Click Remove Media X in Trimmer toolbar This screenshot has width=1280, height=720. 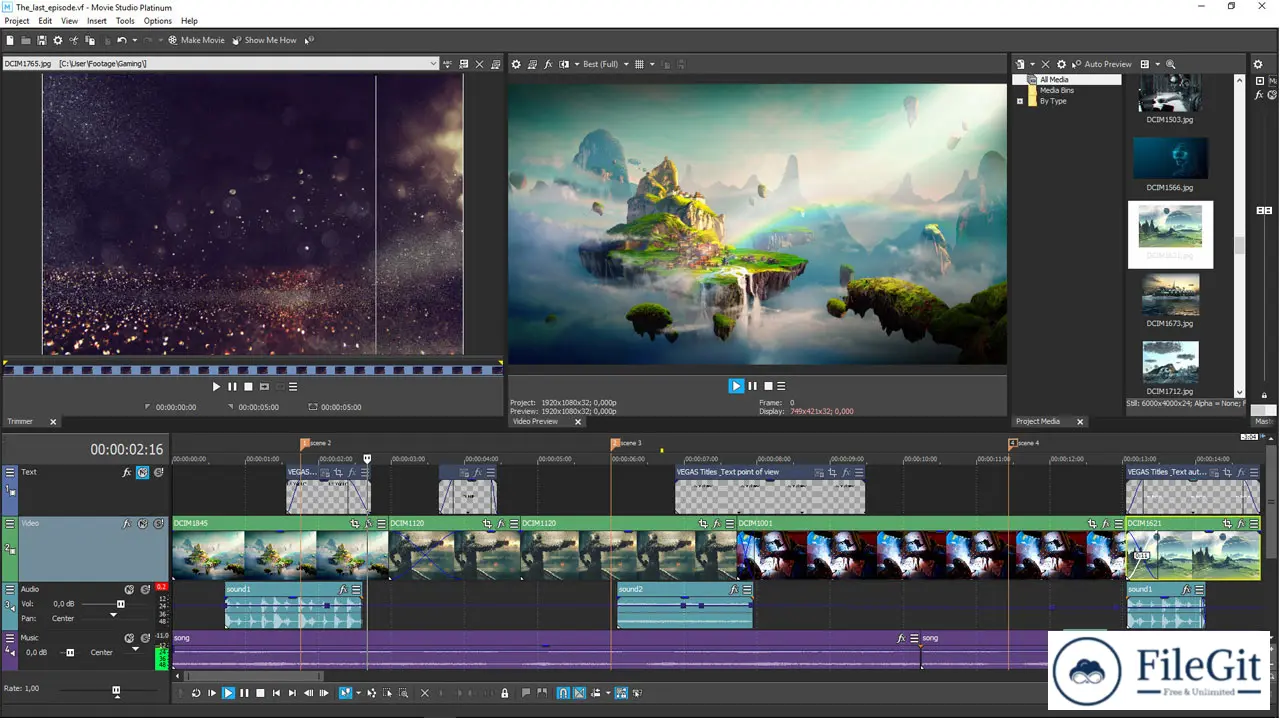click(x=479, y=64)
